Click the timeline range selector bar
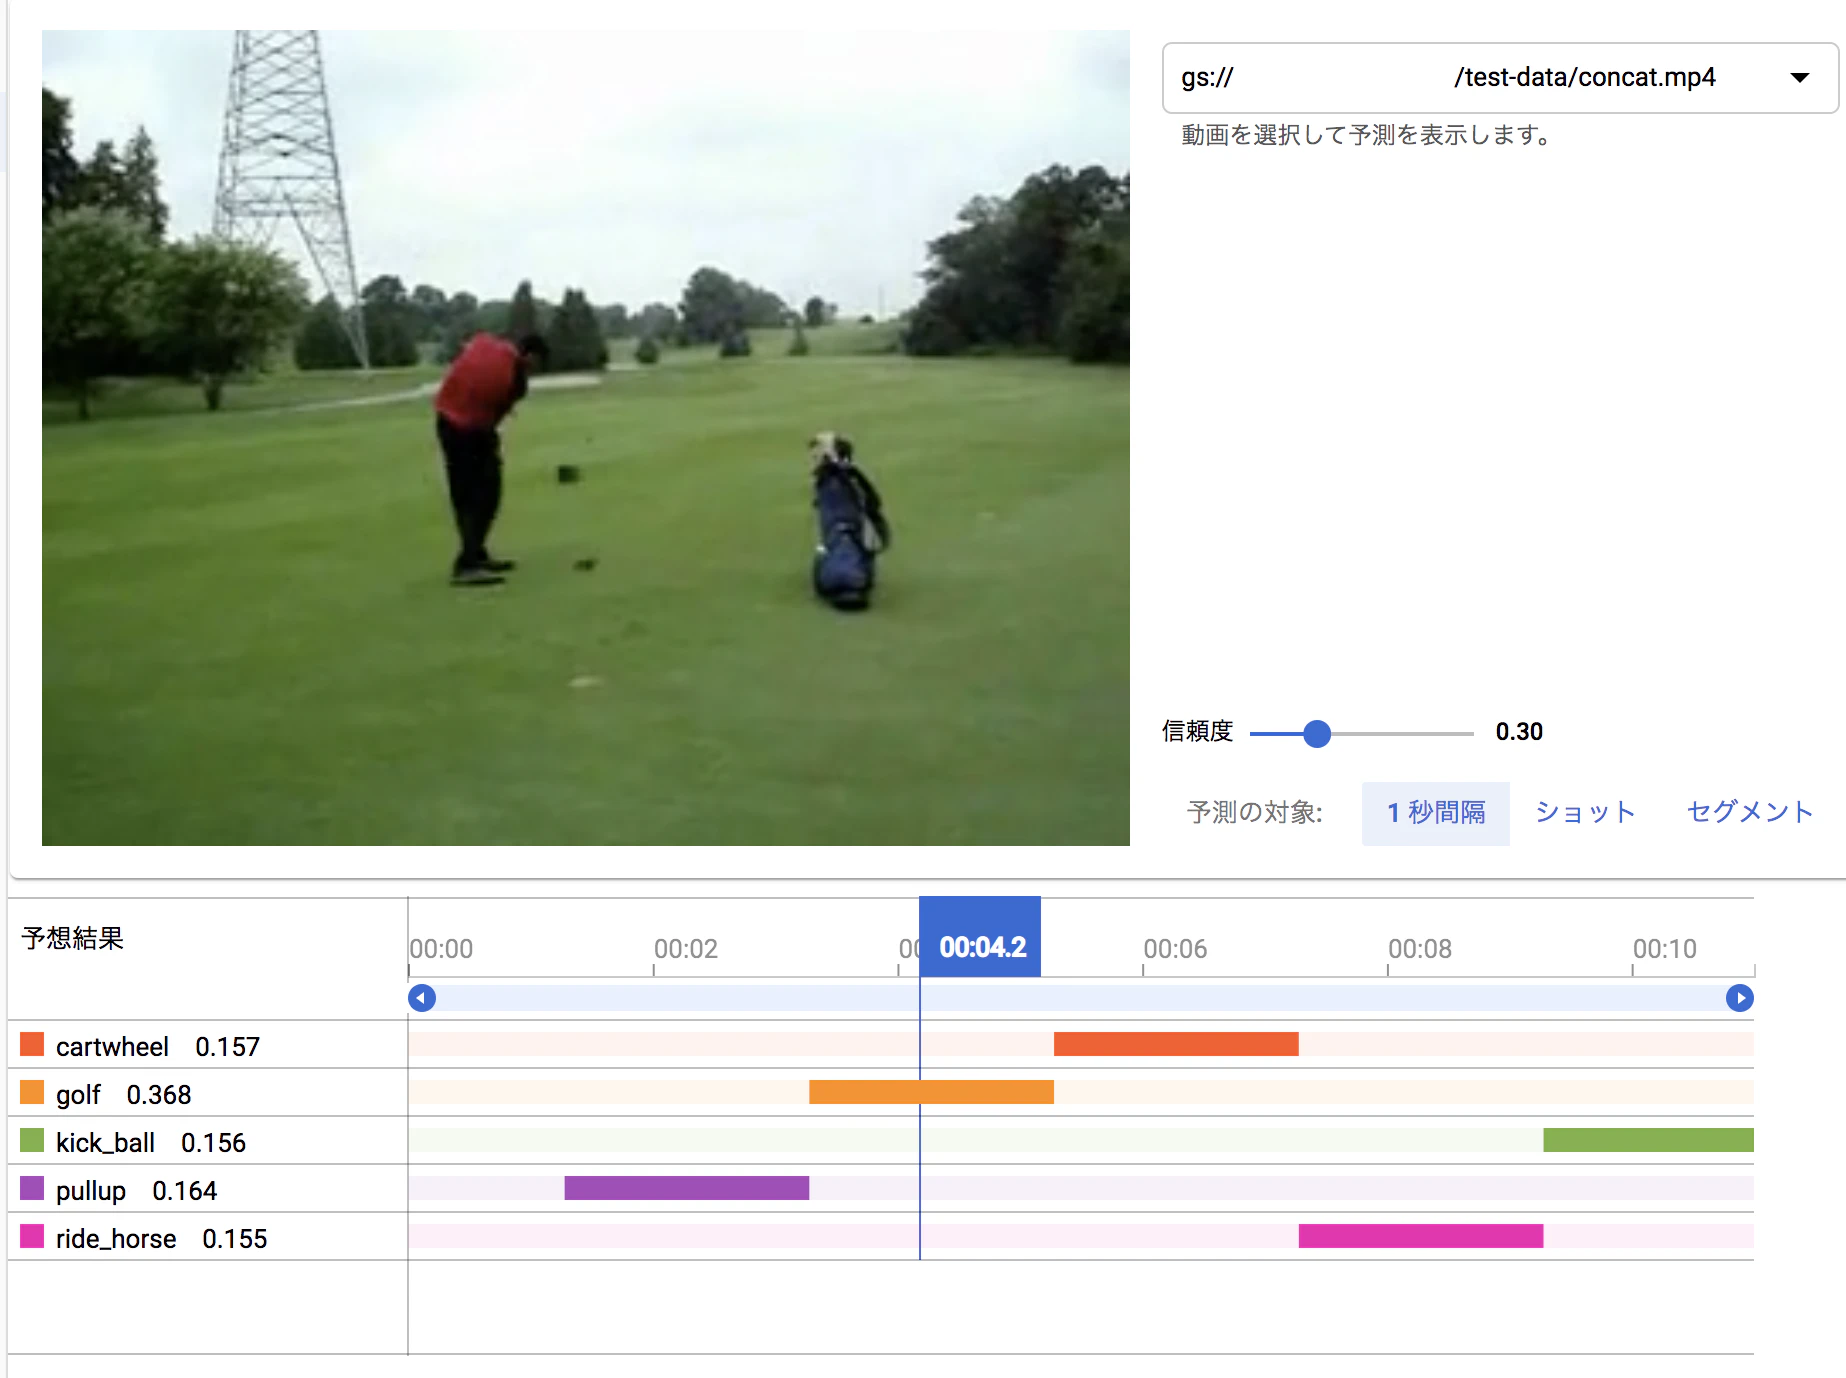This screenshot has height=1378, width=1846. [x=1081, y=998]
